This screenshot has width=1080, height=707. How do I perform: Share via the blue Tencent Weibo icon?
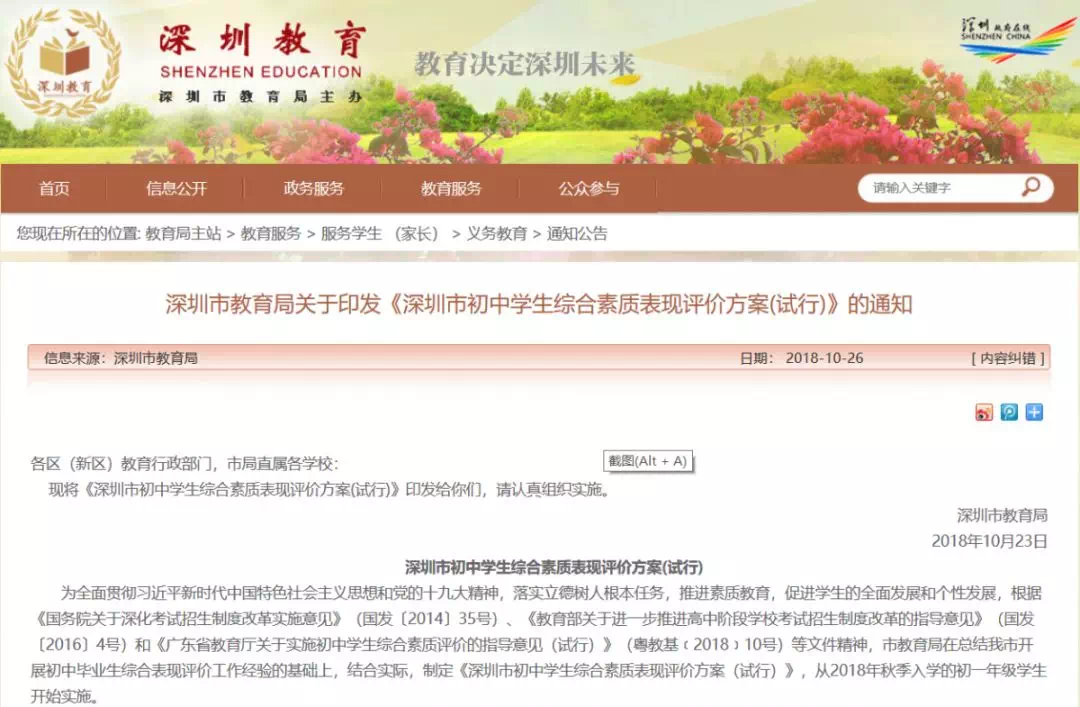coord(1009,412)
